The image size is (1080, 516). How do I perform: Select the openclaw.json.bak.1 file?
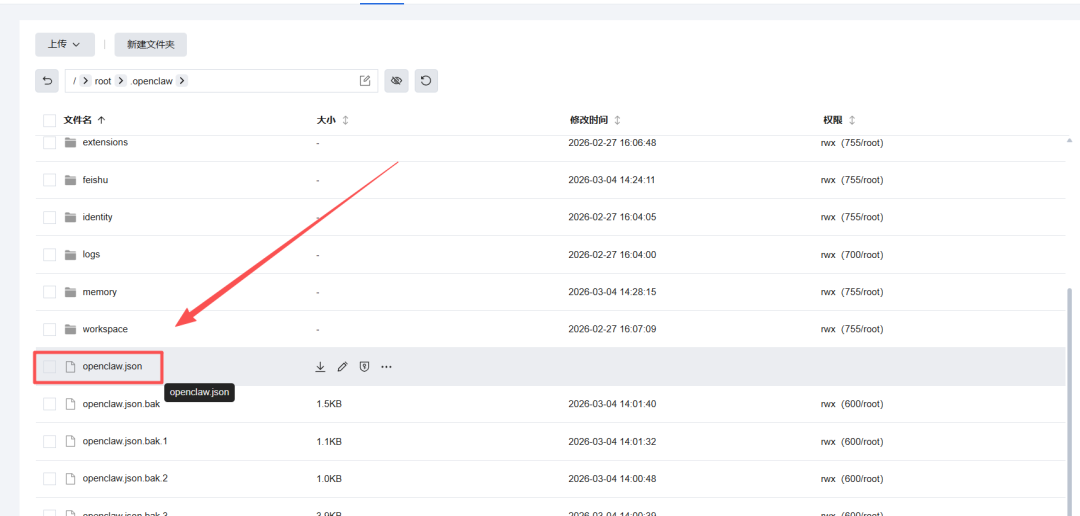pos(125,441)
